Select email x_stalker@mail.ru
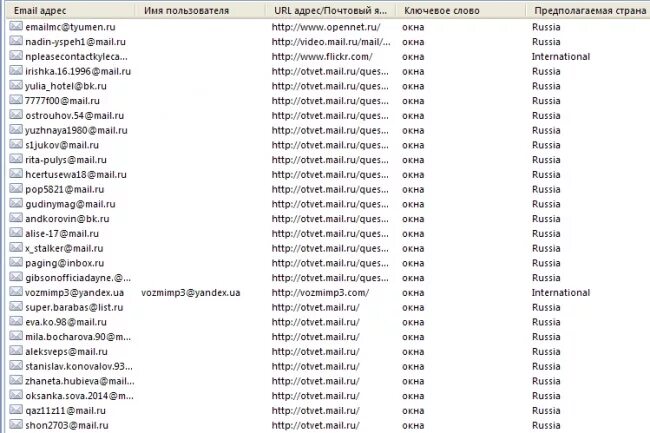Screen dimensions: 650x433 [x=64, y=249]
